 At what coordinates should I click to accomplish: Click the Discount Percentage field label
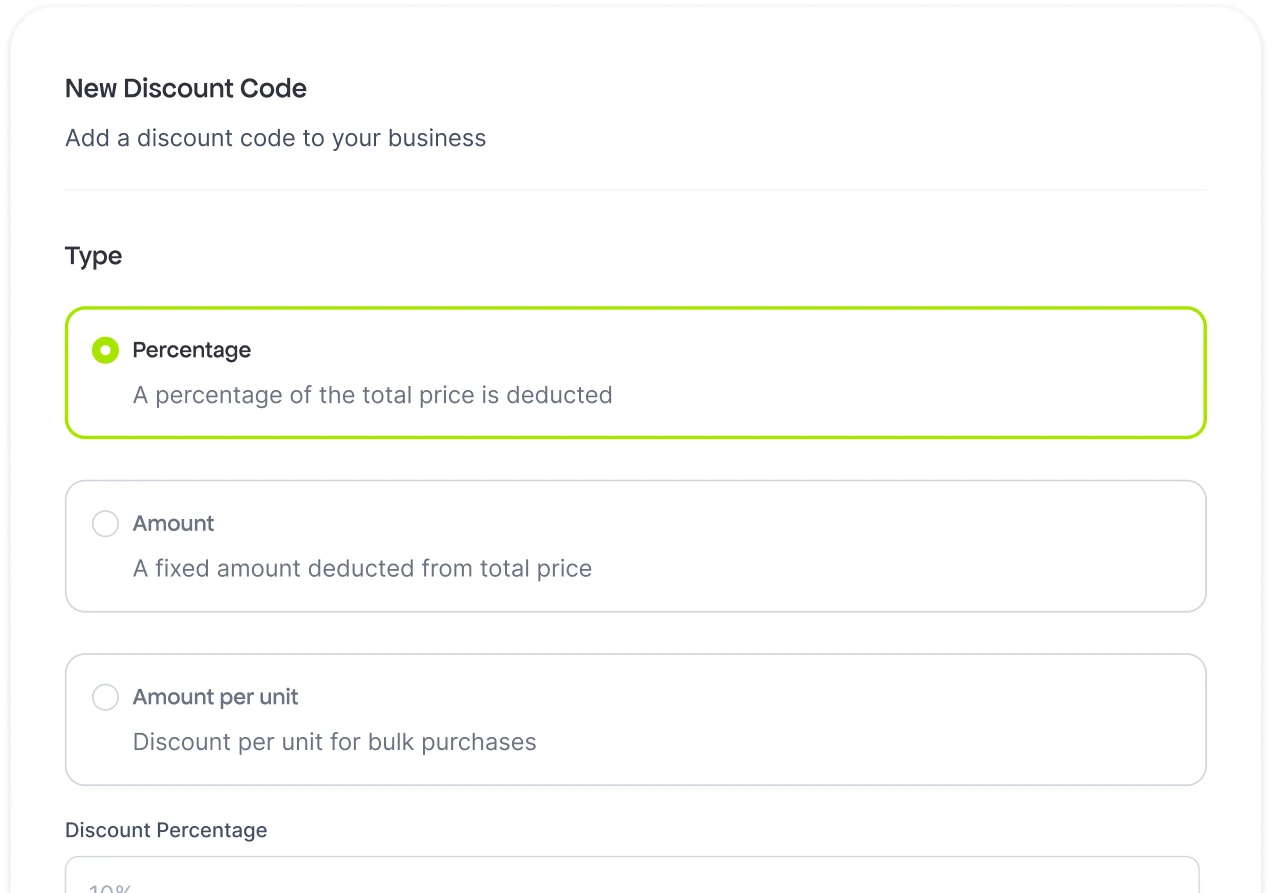[x=166, y=830]
